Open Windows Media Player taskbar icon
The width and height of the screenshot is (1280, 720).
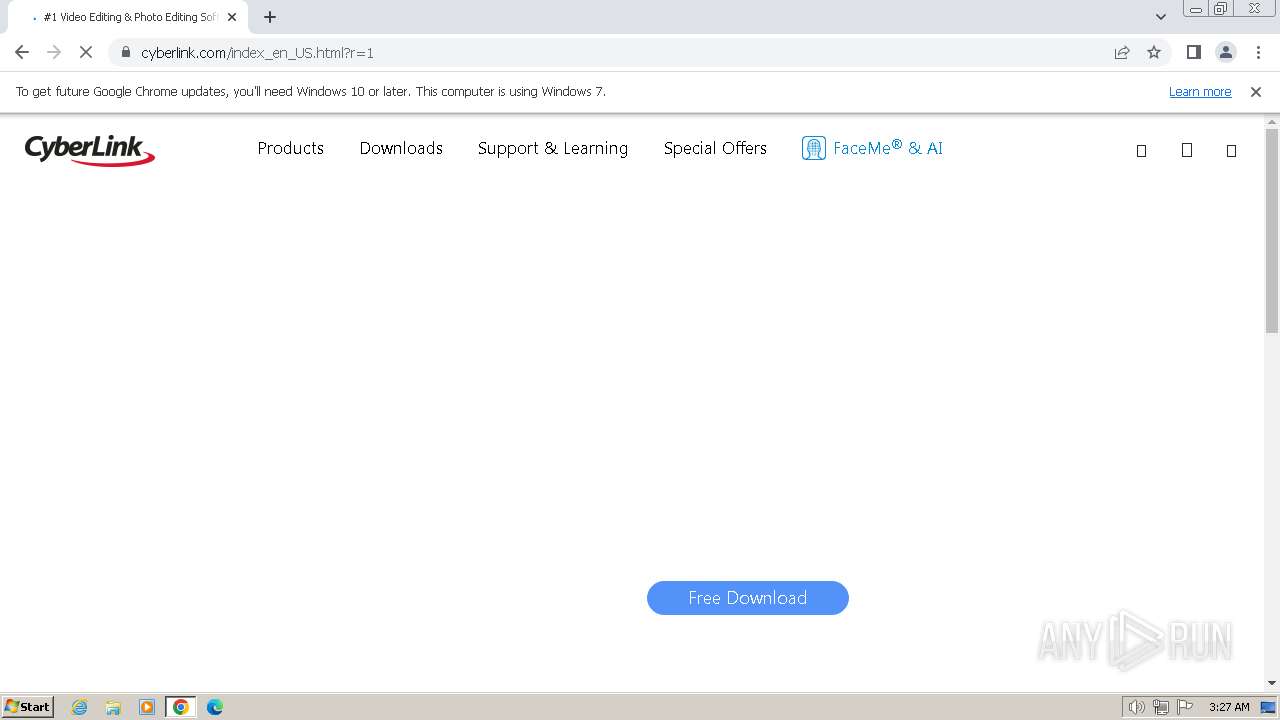click(x=147, y=707)
